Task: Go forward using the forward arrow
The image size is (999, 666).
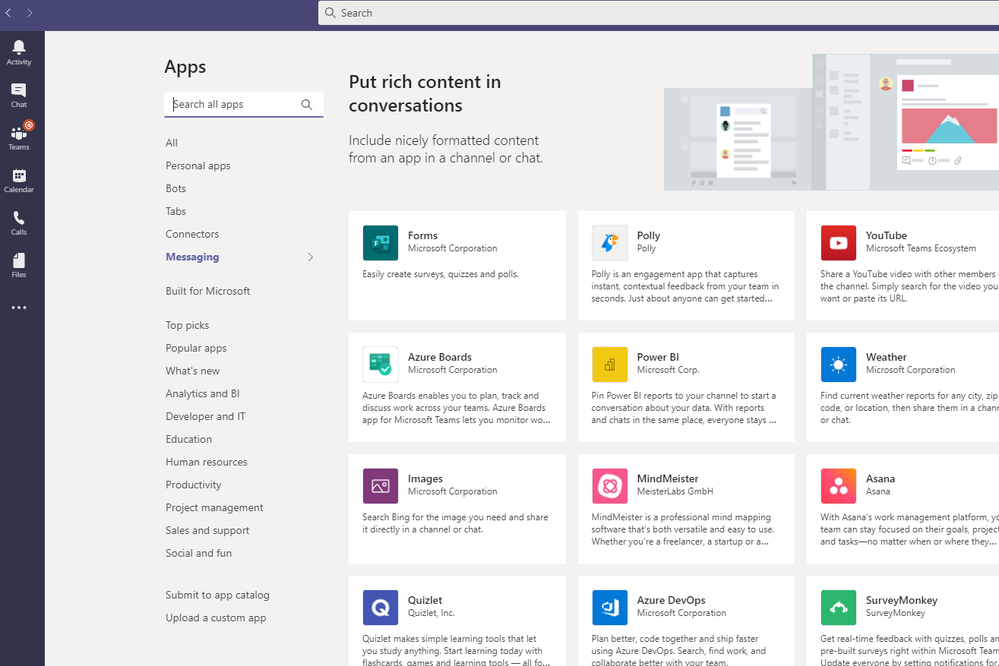Action: click(29, 13)
